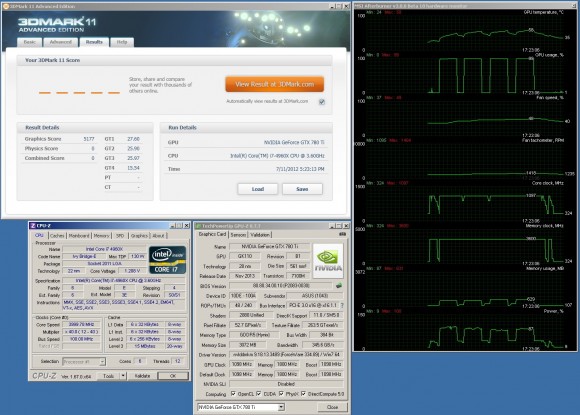This screenshot has width=580, height=415.
Task: Click the Driver Version field in GPU-Z
Action: tap(286, 354)
